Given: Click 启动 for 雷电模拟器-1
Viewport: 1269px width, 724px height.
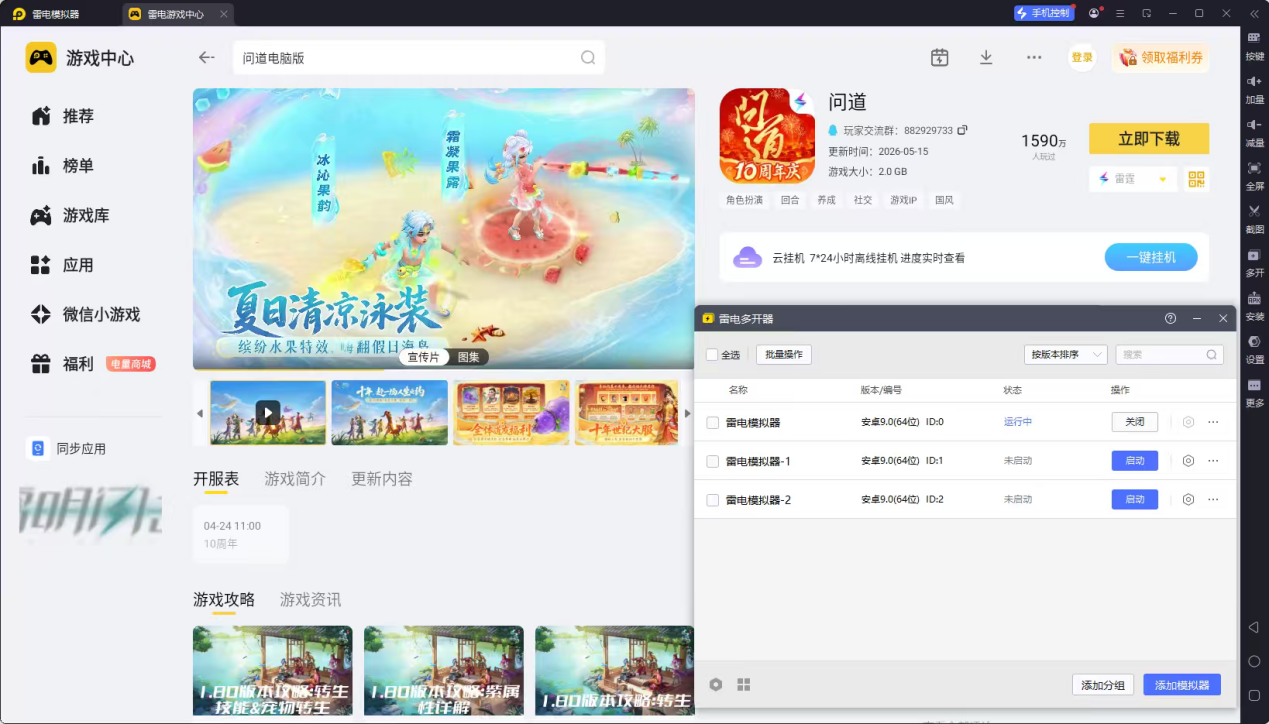Looking at the screenshot, I should pos(1135,461).
